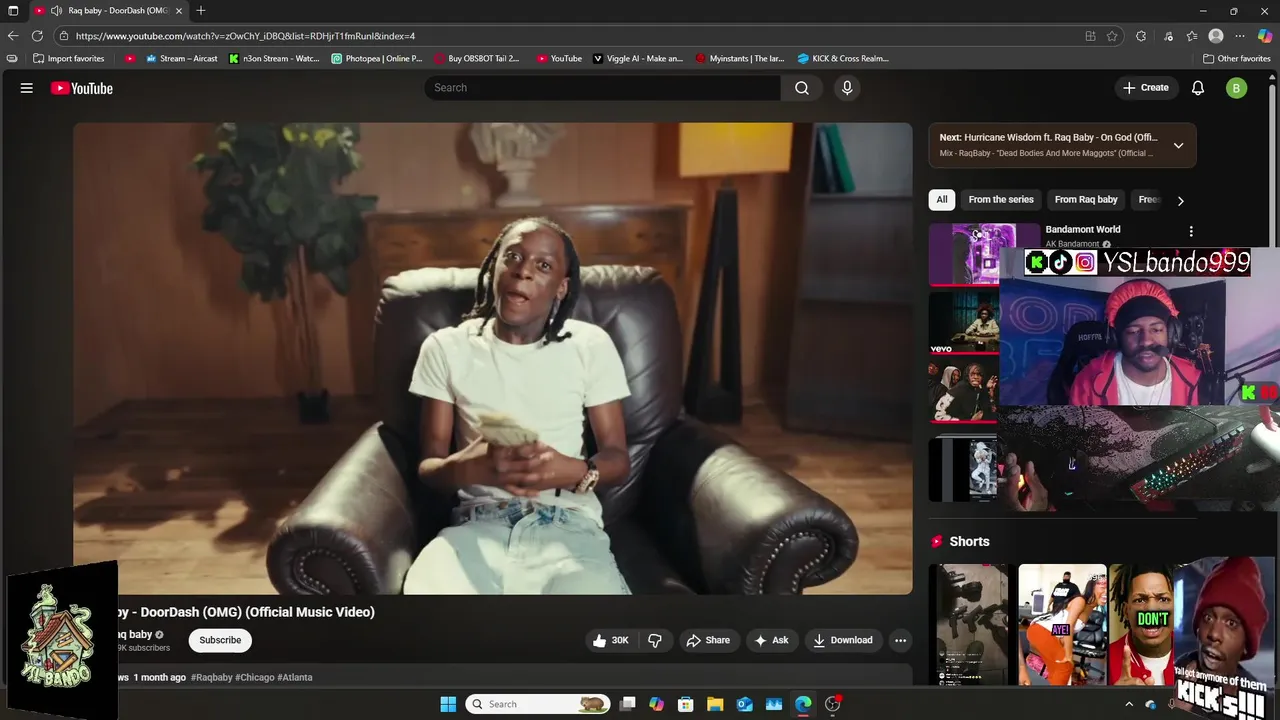Open KICK & Cross Realm bookmark
This screenshot has width=1280, height=720.
pyautogui.click(x=843, y=58)
